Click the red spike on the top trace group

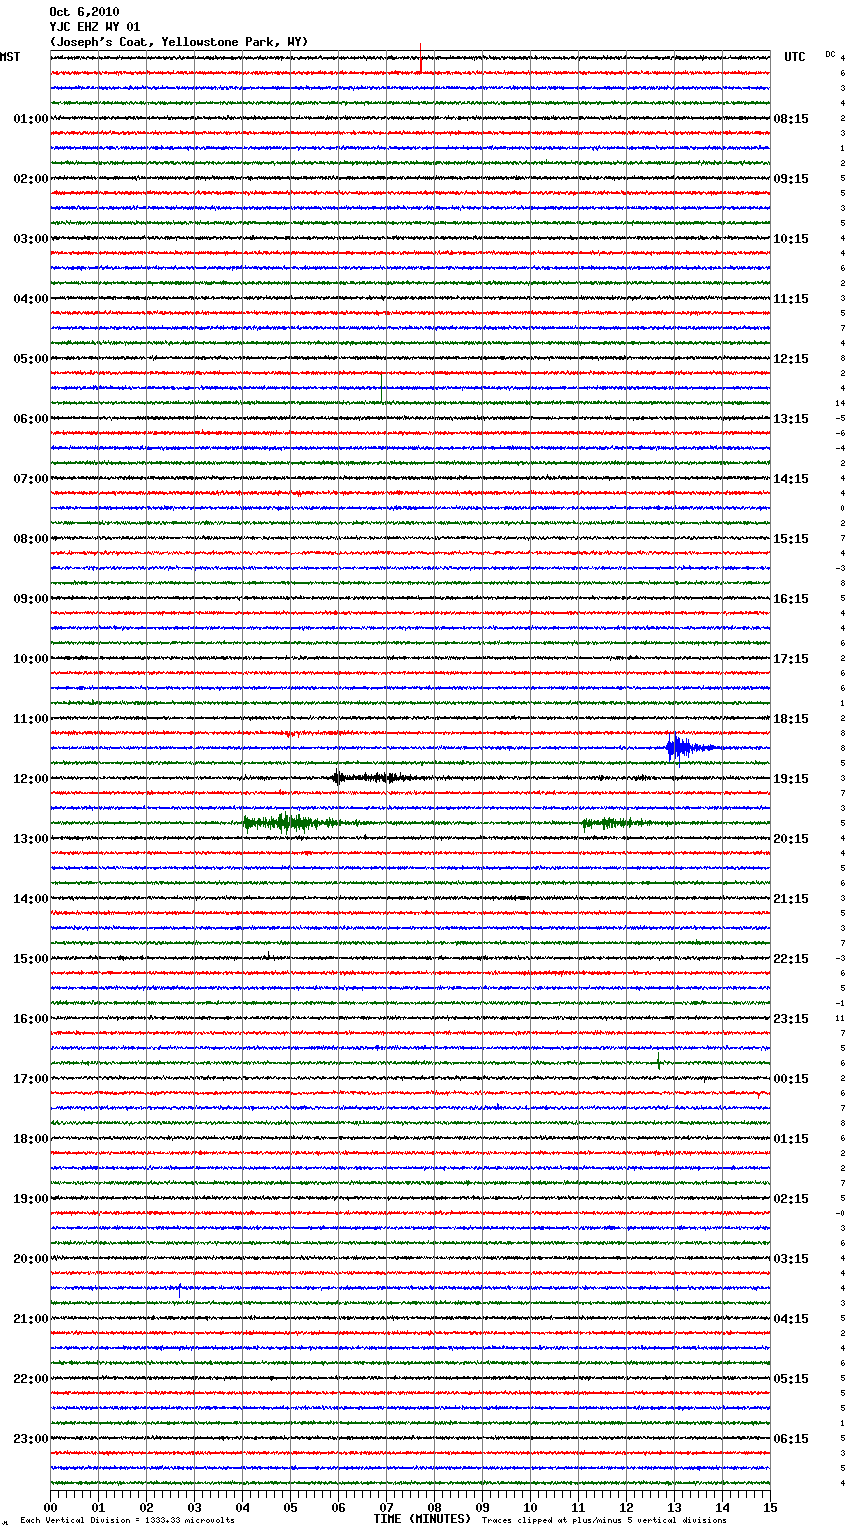point(421,58)
